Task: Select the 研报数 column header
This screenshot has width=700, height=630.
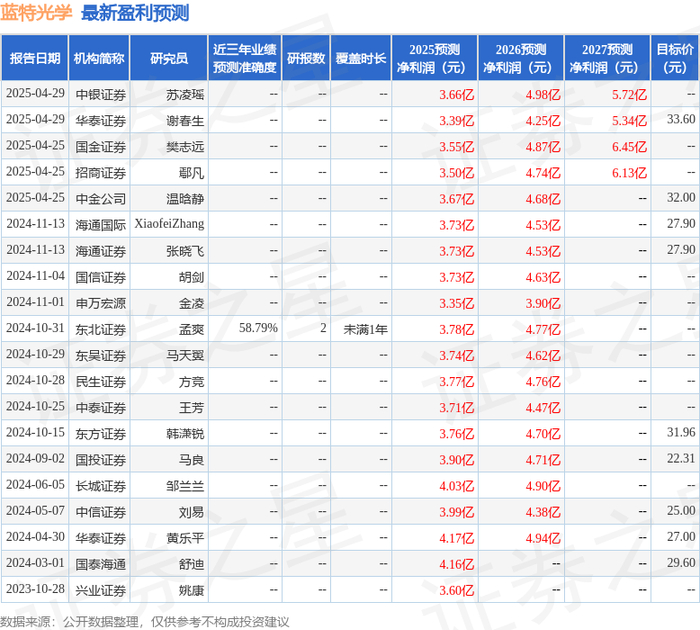Action: [x=306, y=58]
